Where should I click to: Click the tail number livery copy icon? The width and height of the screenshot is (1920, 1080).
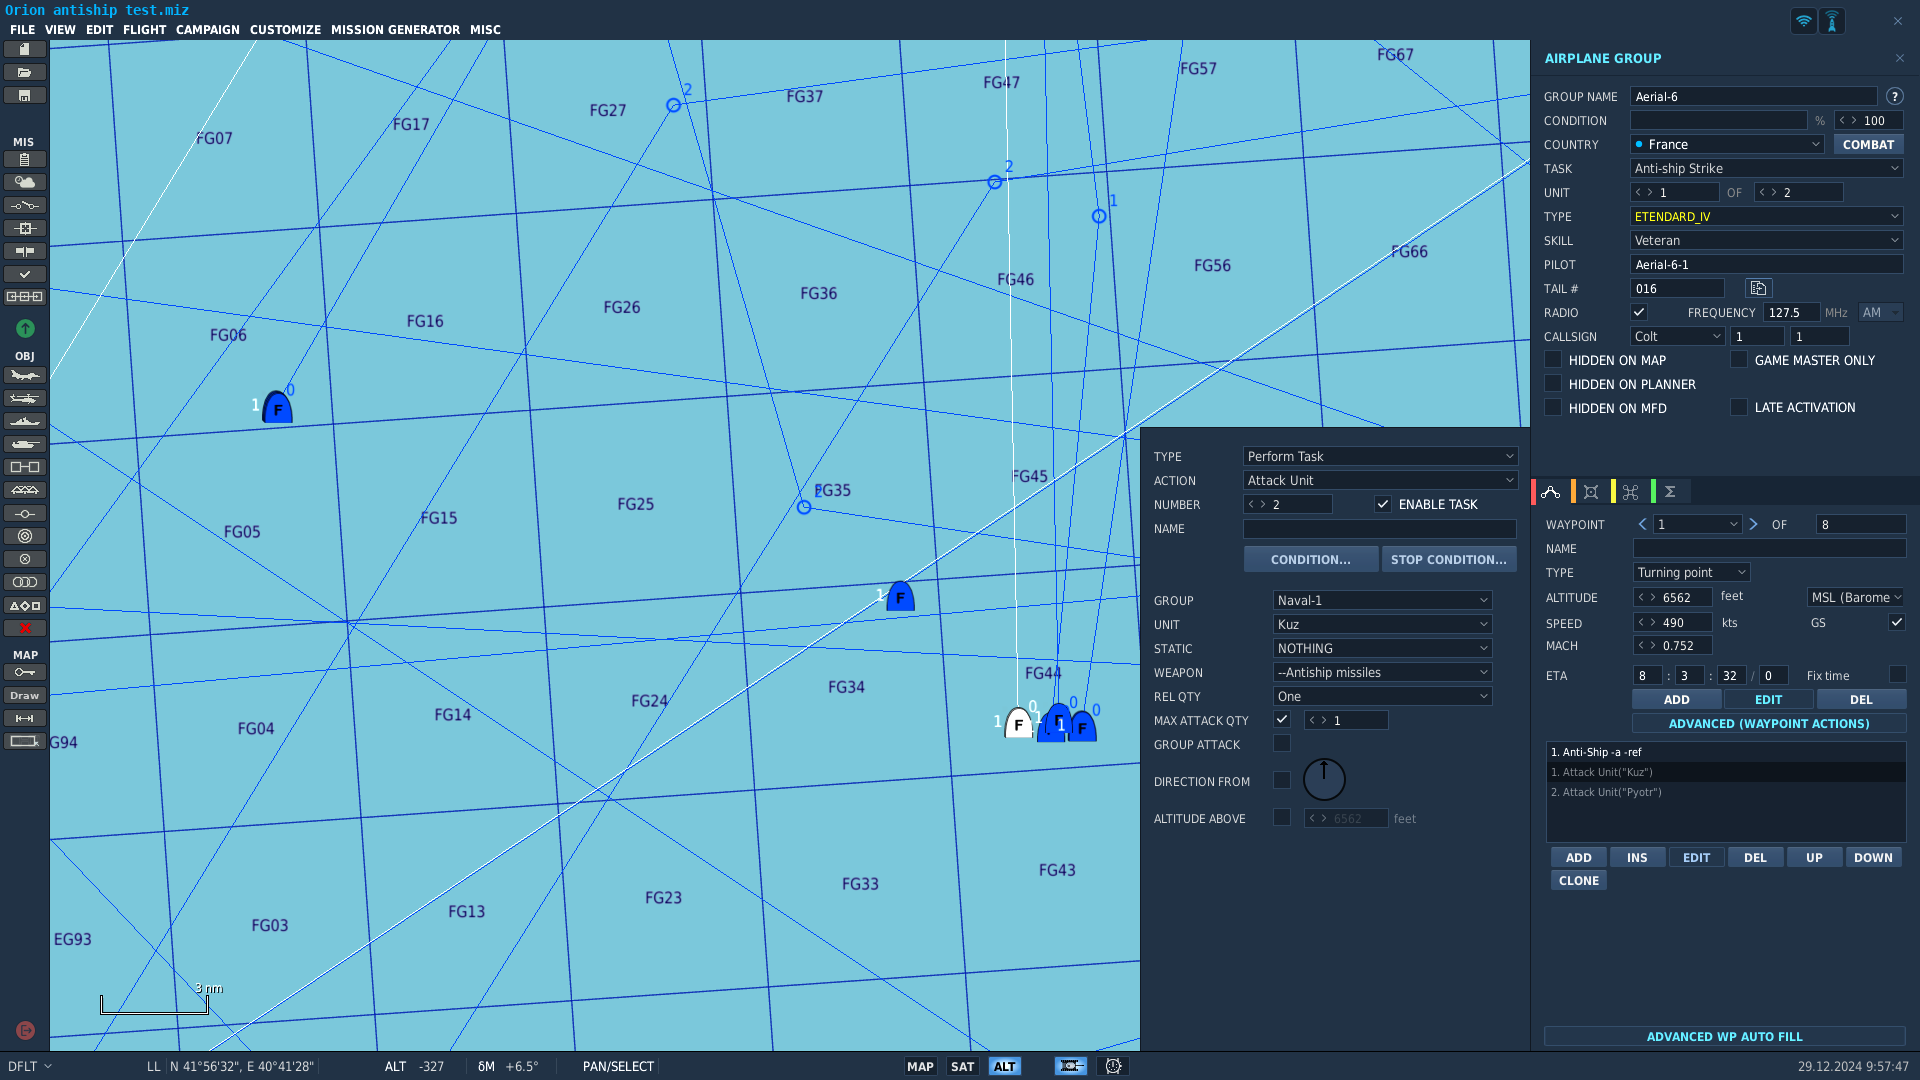pos(1758,288)
